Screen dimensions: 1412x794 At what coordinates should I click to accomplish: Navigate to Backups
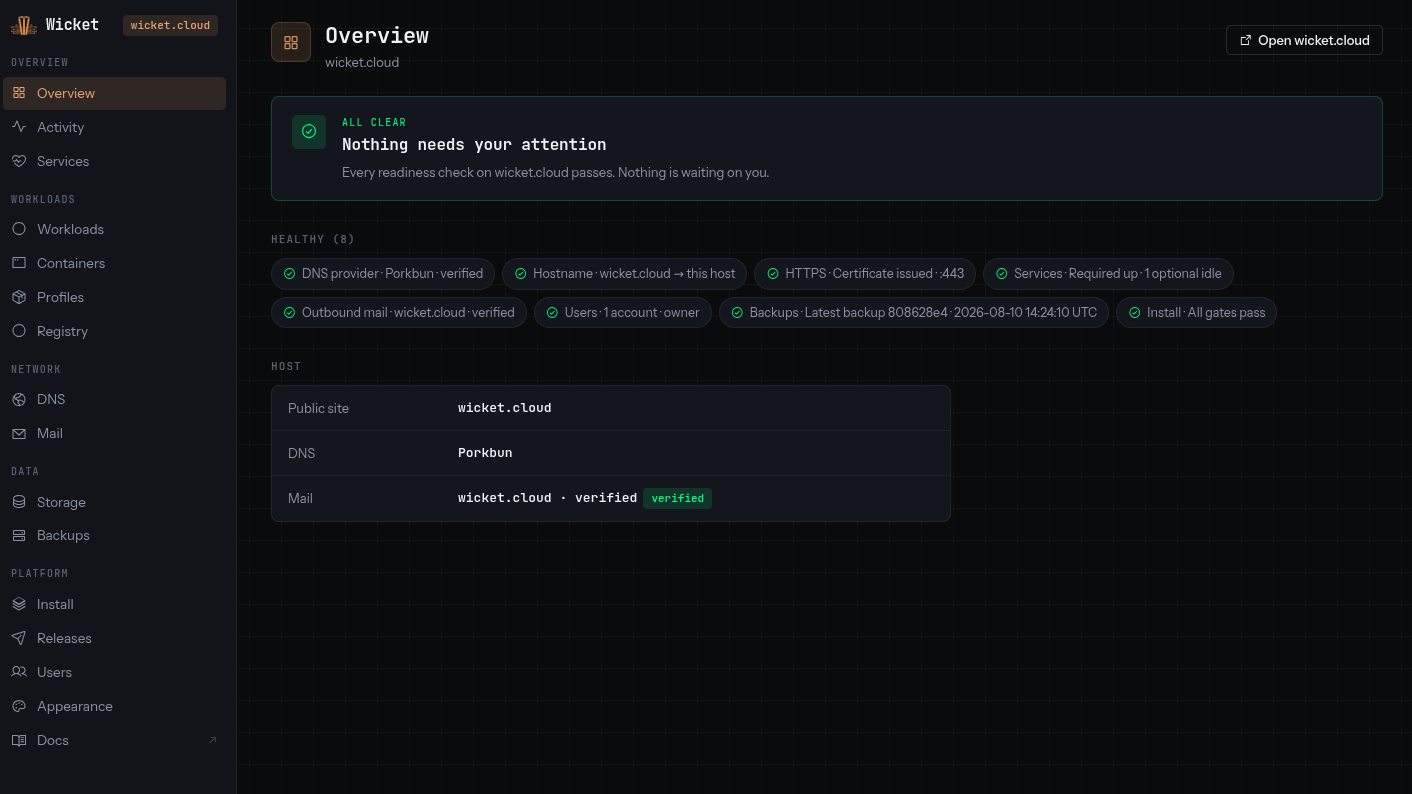[114, 535]
